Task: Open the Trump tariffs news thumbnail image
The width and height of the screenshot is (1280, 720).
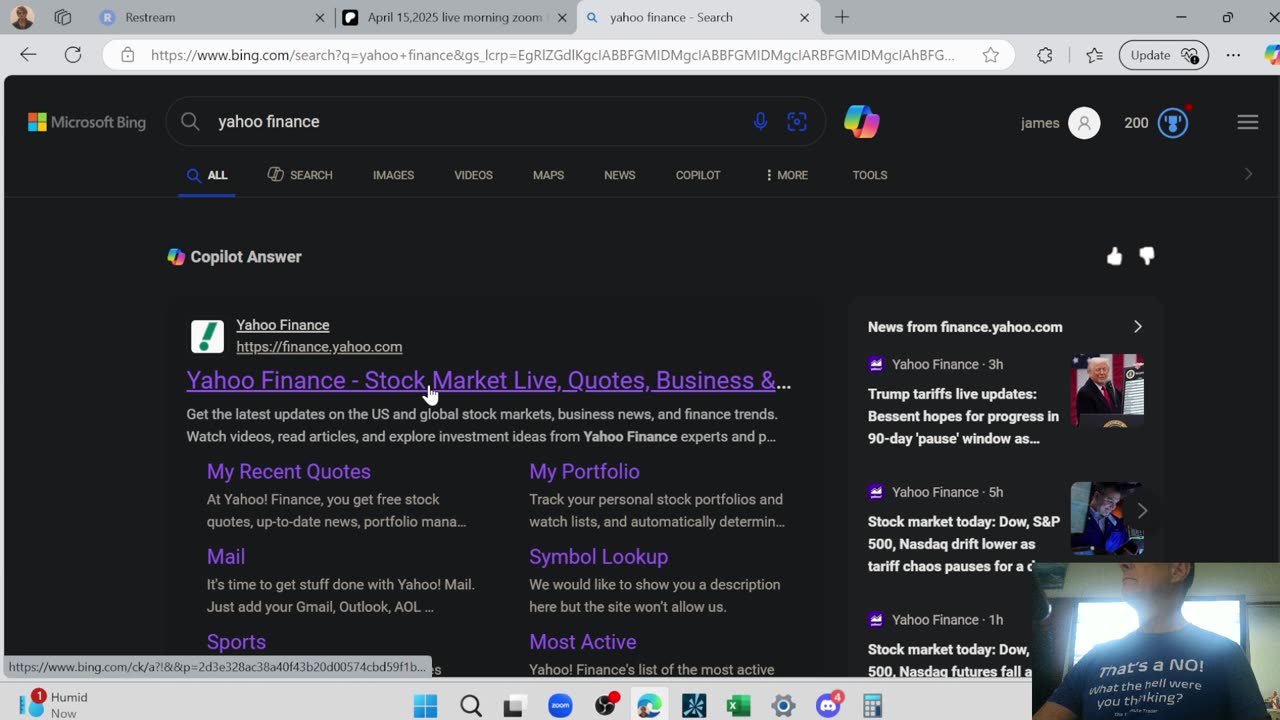Action: pos(1107,390)
